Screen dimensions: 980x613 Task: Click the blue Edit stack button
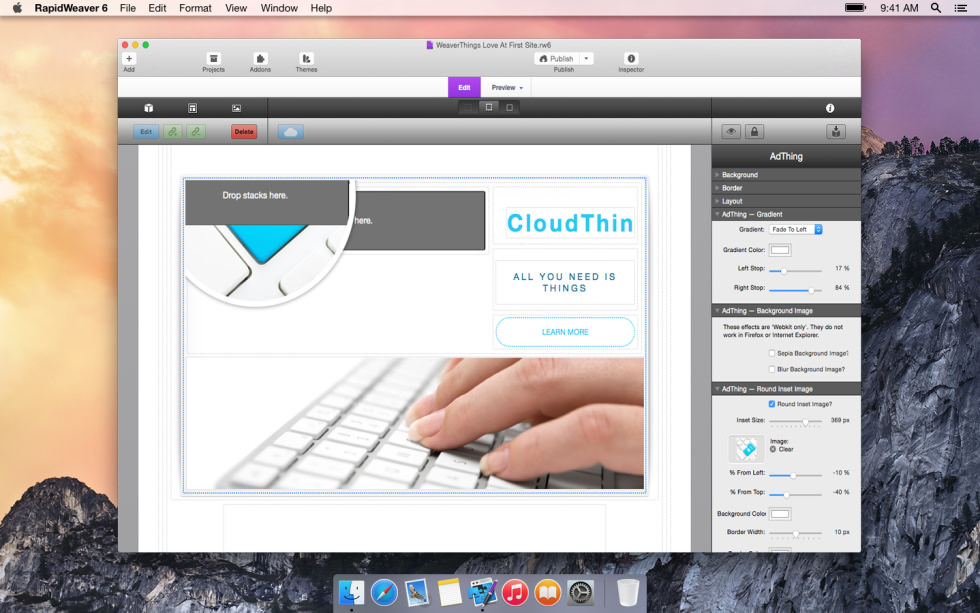[x=146, y=132]
